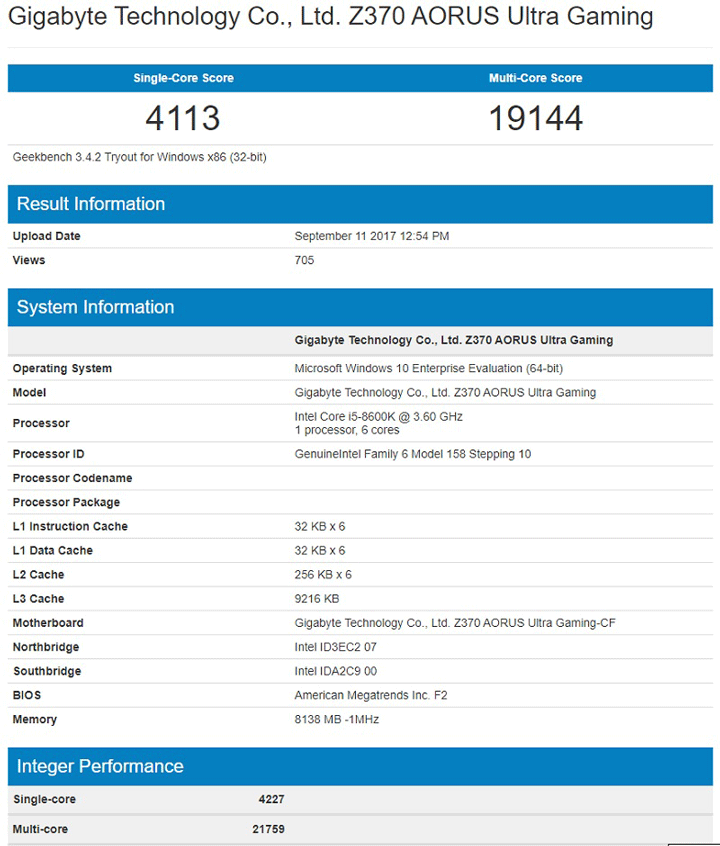Click the L2 Cache label
720x846 pixels.
(x=38, y=575)
